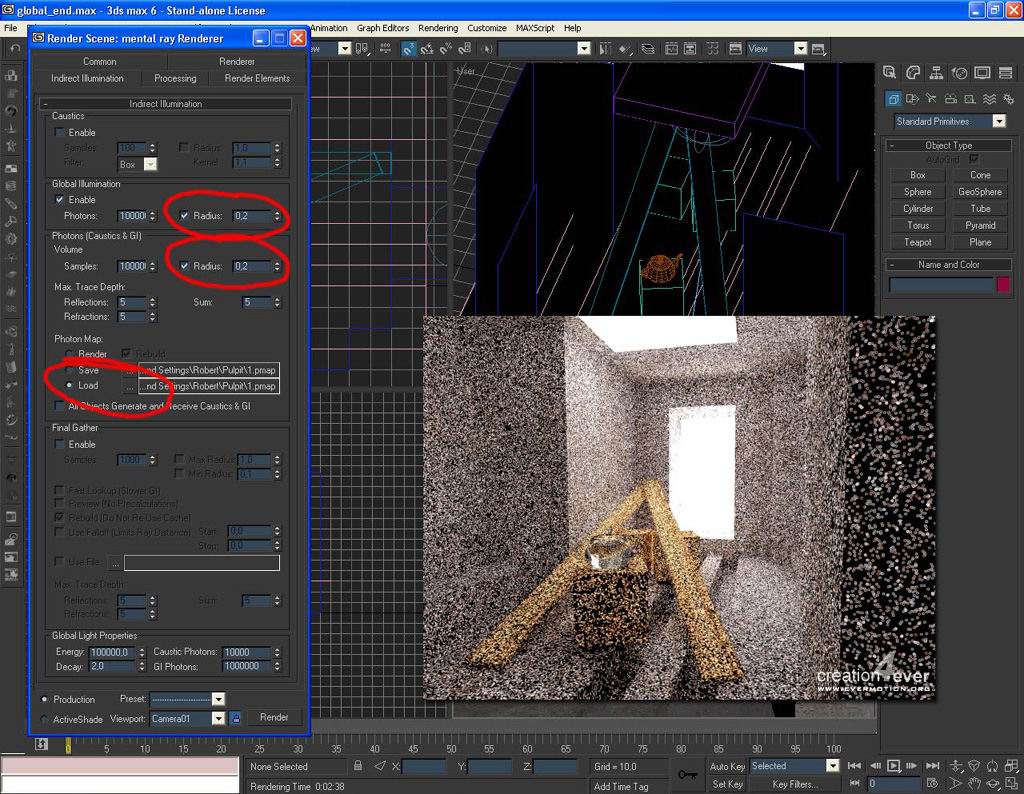Open the Modify panel tab icon
The height and width of the screenshot is (794, 1024).
(x=913, y=73)
